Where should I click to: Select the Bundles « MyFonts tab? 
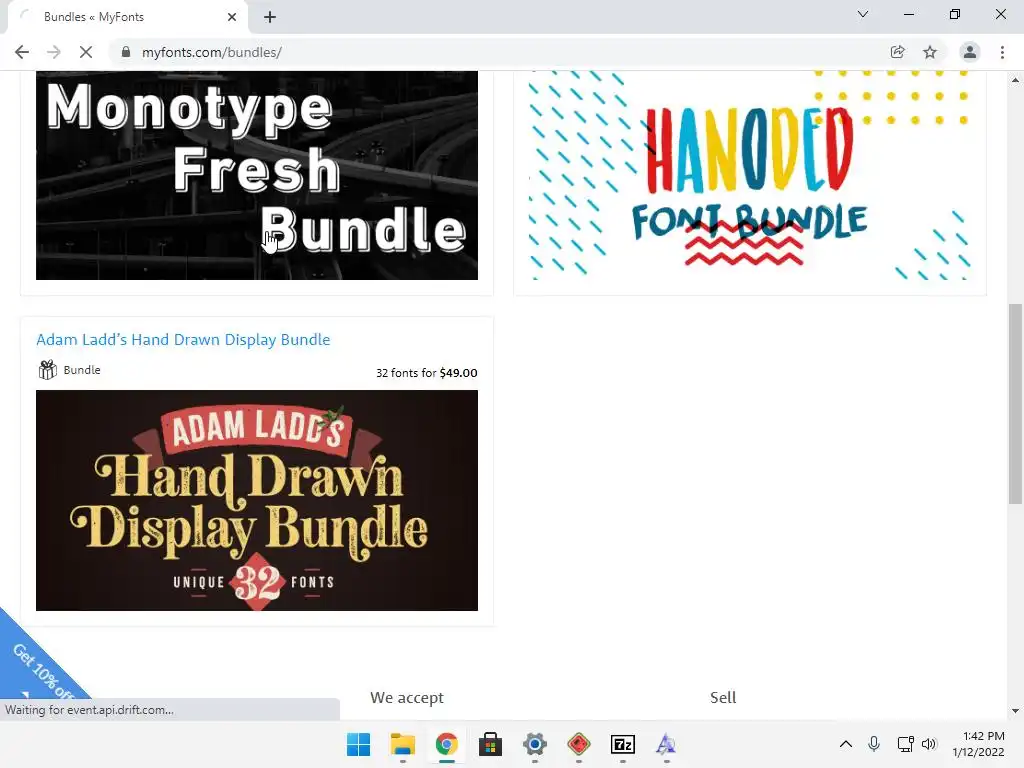(127, 17)
